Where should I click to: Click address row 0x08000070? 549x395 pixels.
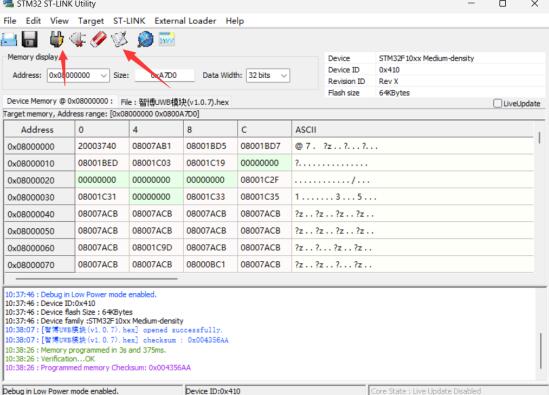coord(39,265)
